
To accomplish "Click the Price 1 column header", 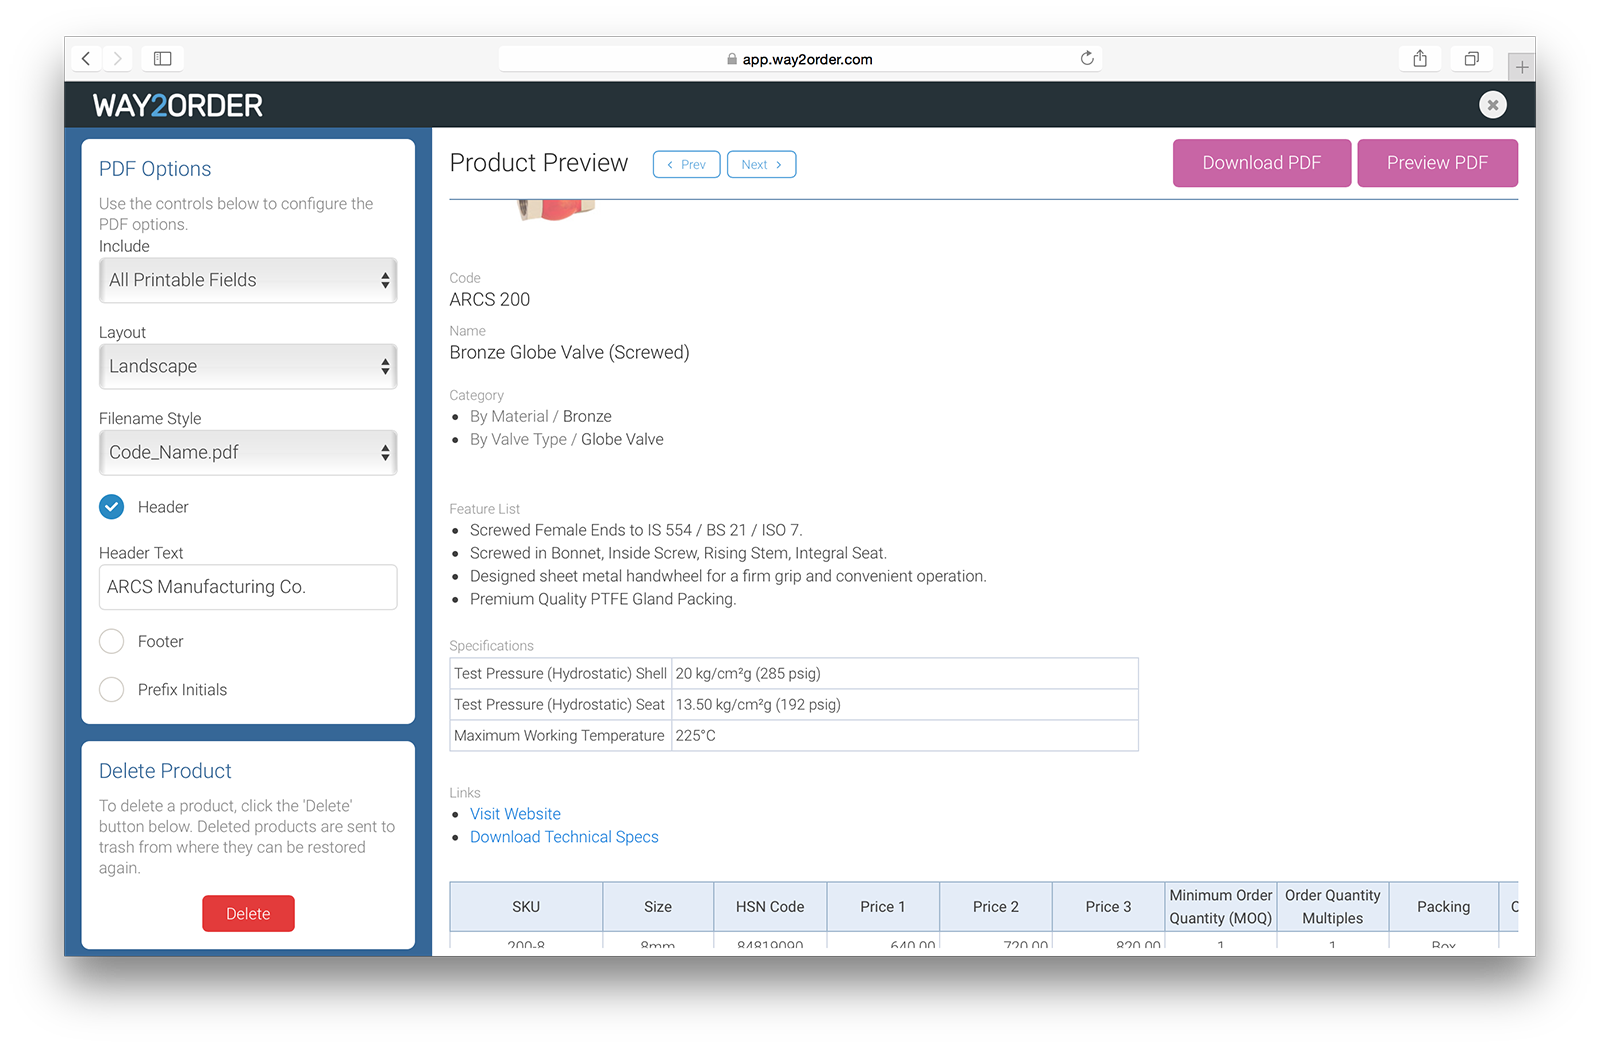I will tap(883, 907).
